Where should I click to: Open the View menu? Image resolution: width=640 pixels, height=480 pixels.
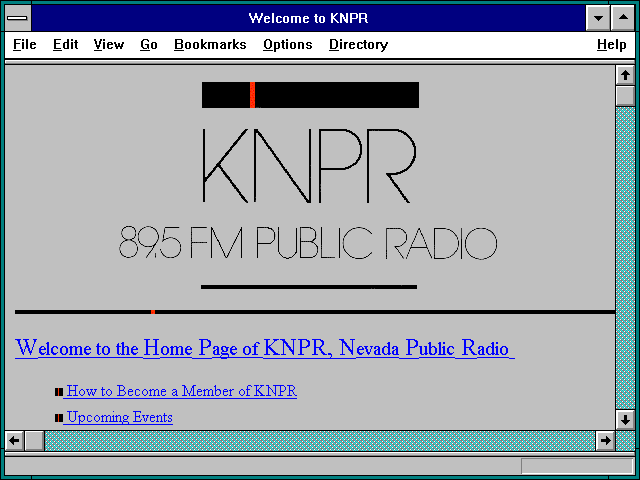coord(109,44)
